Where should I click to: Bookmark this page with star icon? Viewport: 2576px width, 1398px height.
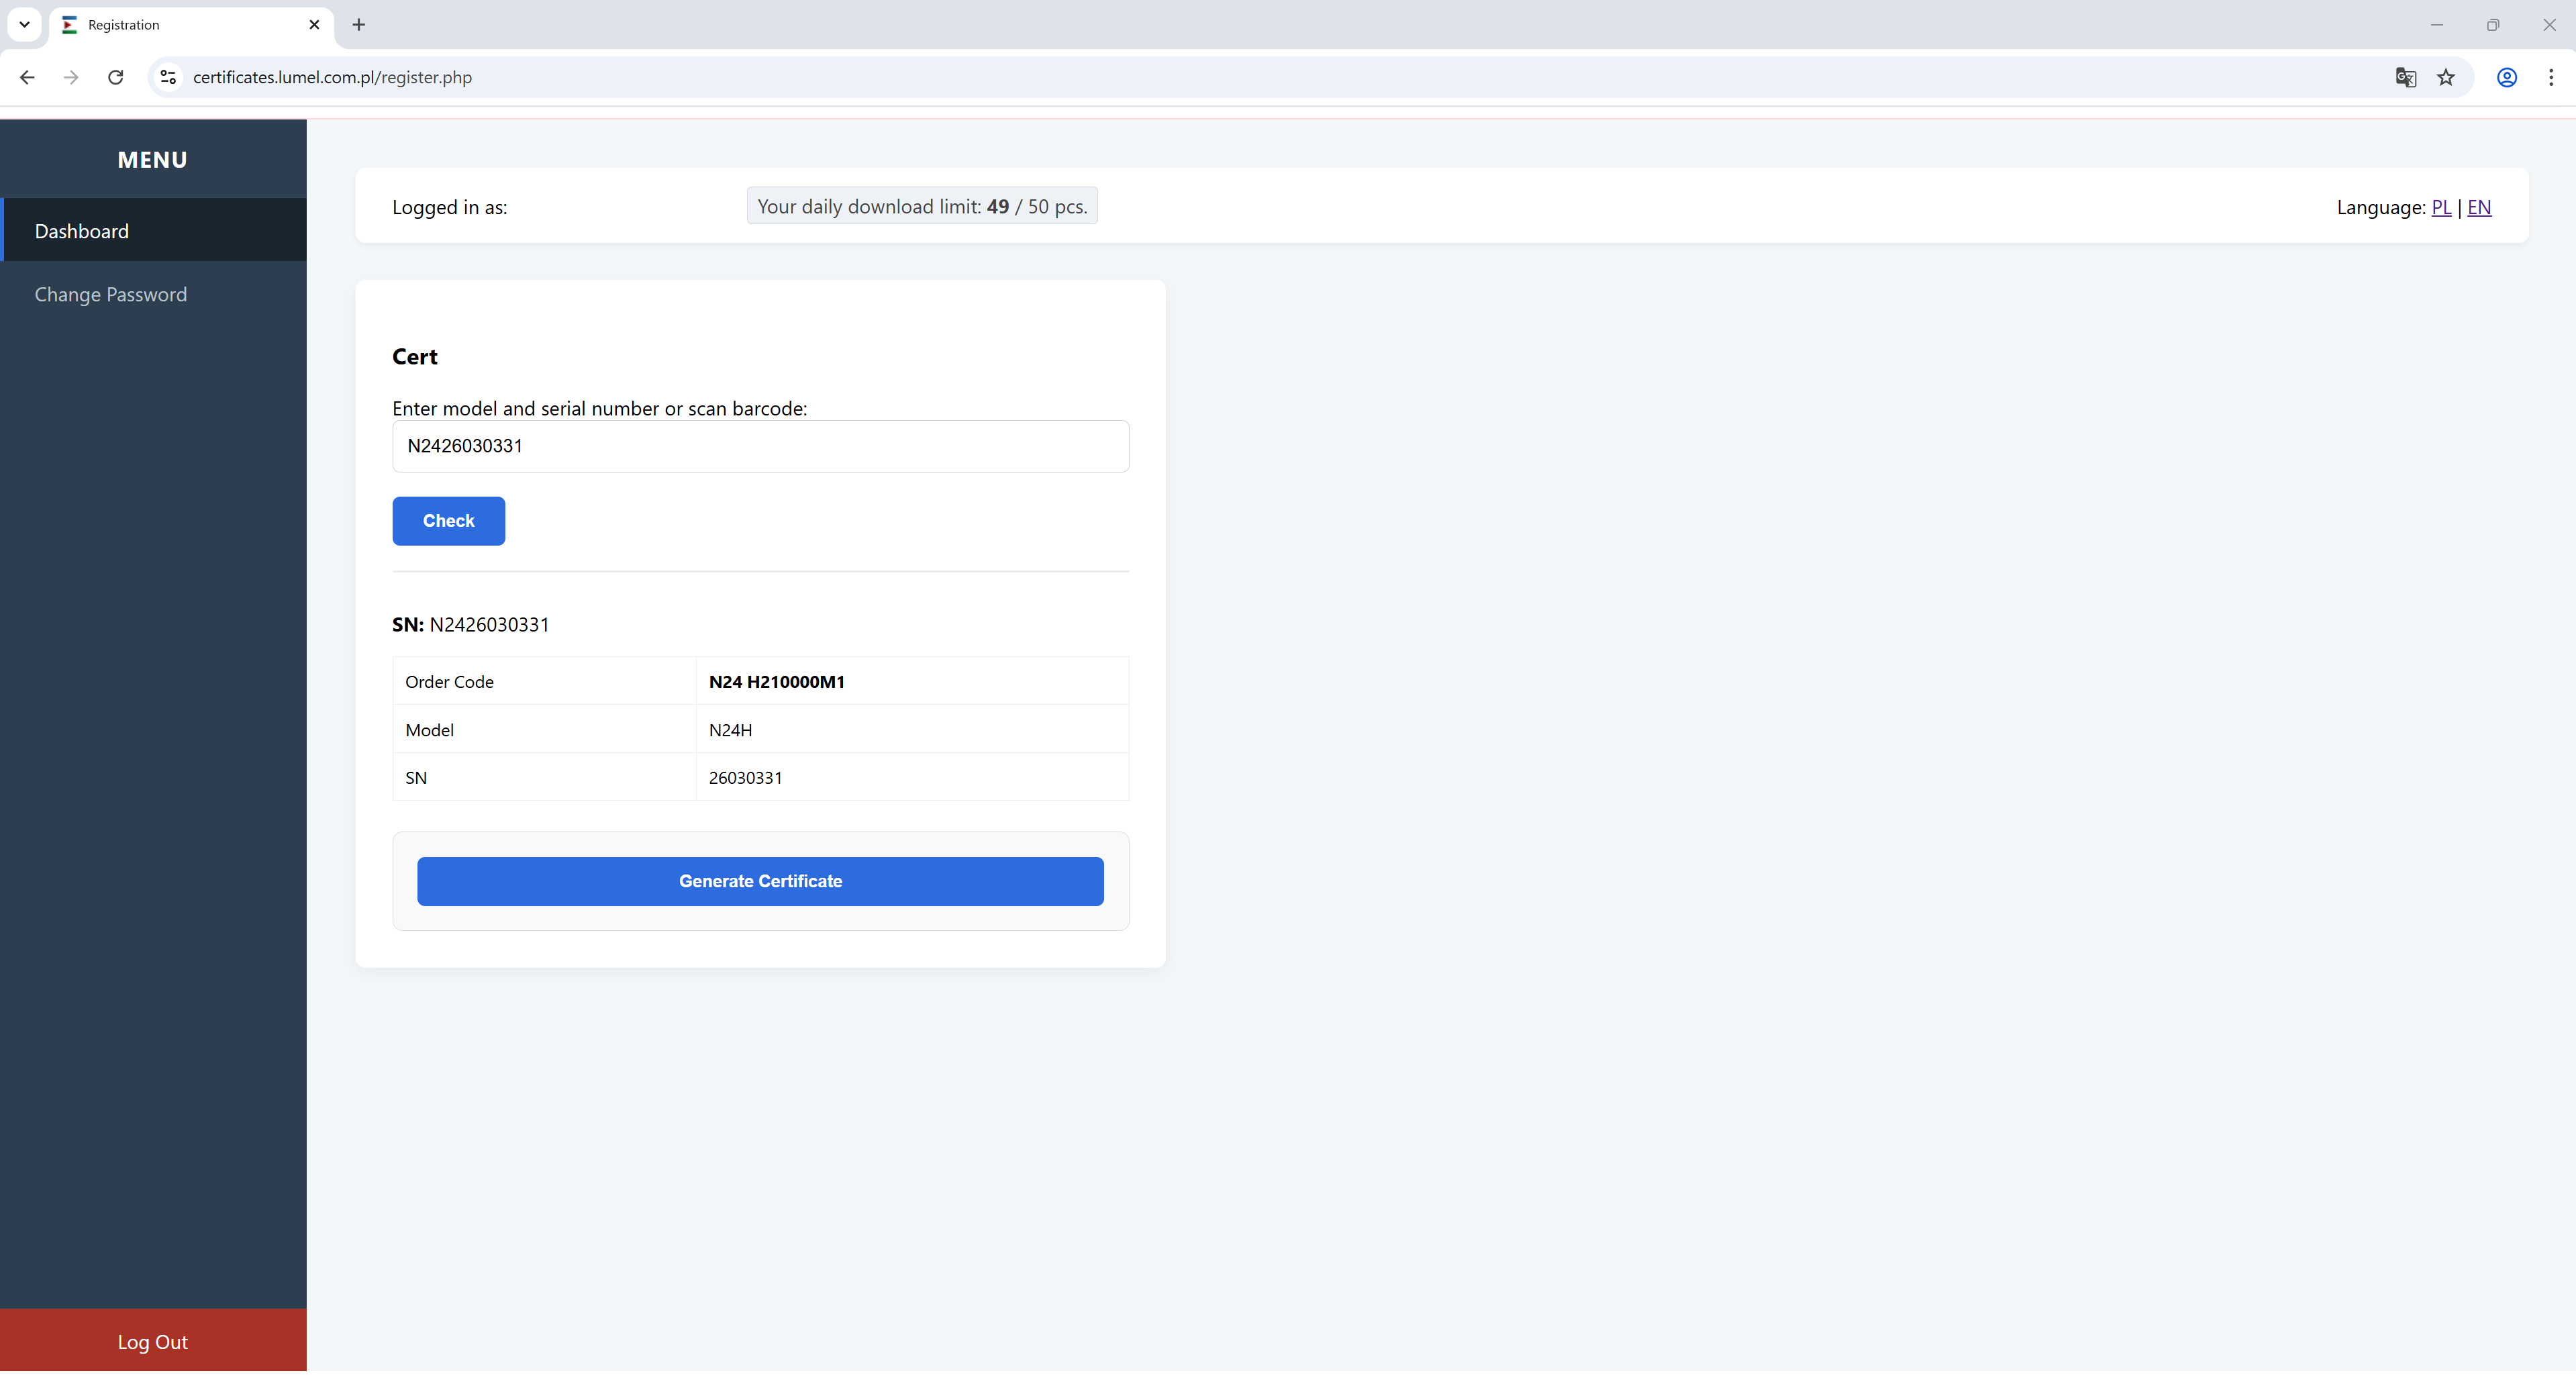pyautogui.click(x=2446, y=77)
